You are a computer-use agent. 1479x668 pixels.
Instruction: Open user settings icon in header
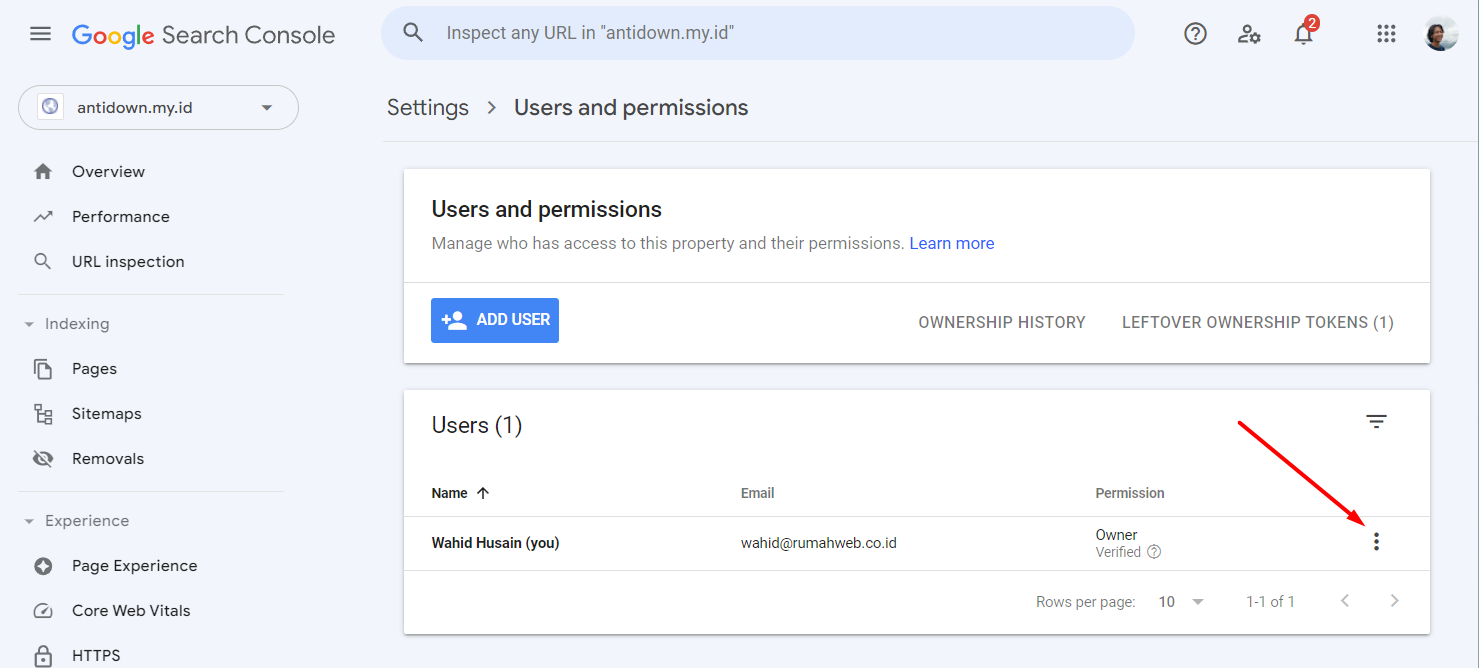pyautogui.click(x=1249, y=34)
